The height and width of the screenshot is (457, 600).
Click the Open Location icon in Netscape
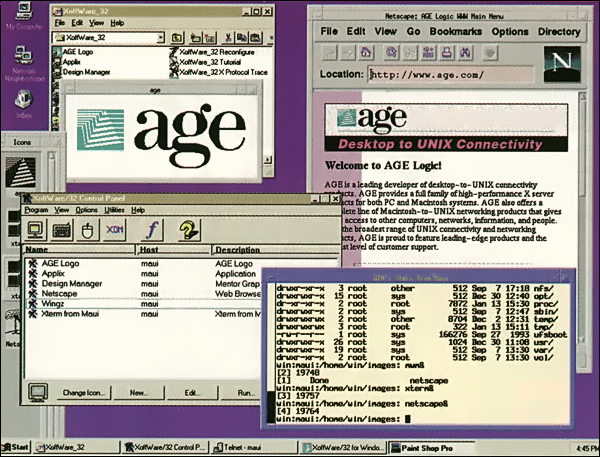tap(428, 53)
